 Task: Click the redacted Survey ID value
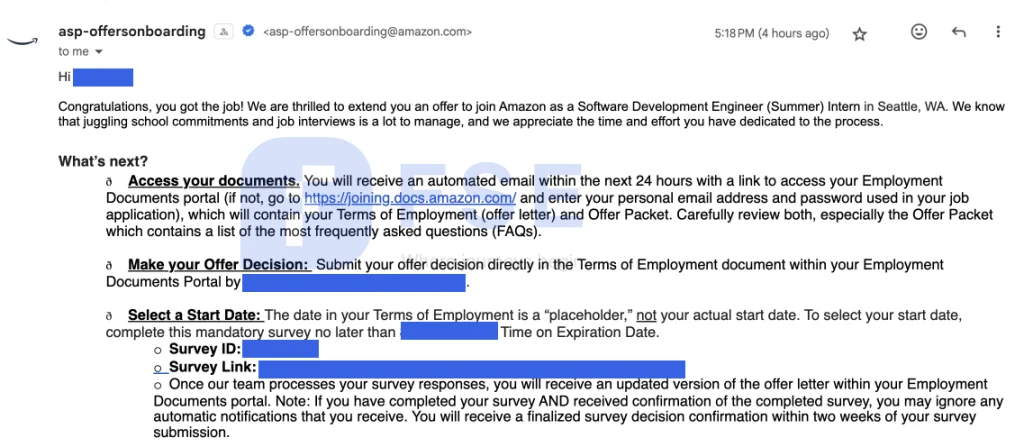[280, 349]
